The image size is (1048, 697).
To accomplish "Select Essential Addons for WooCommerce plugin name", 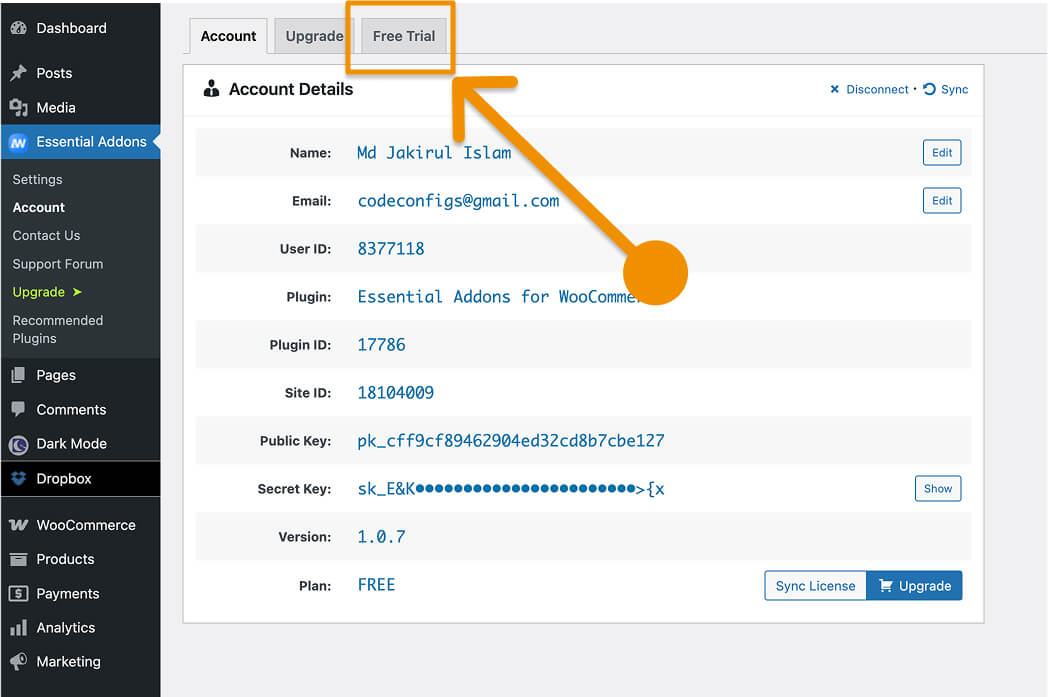I will 499,297.
